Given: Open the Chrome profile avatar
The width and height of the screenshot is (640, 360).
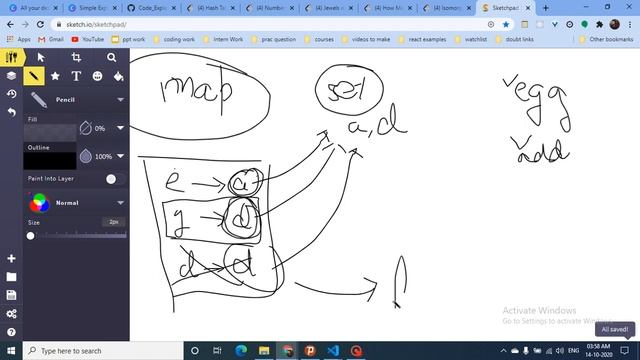Looking at the screenshot, I should (x=615, y=24).
